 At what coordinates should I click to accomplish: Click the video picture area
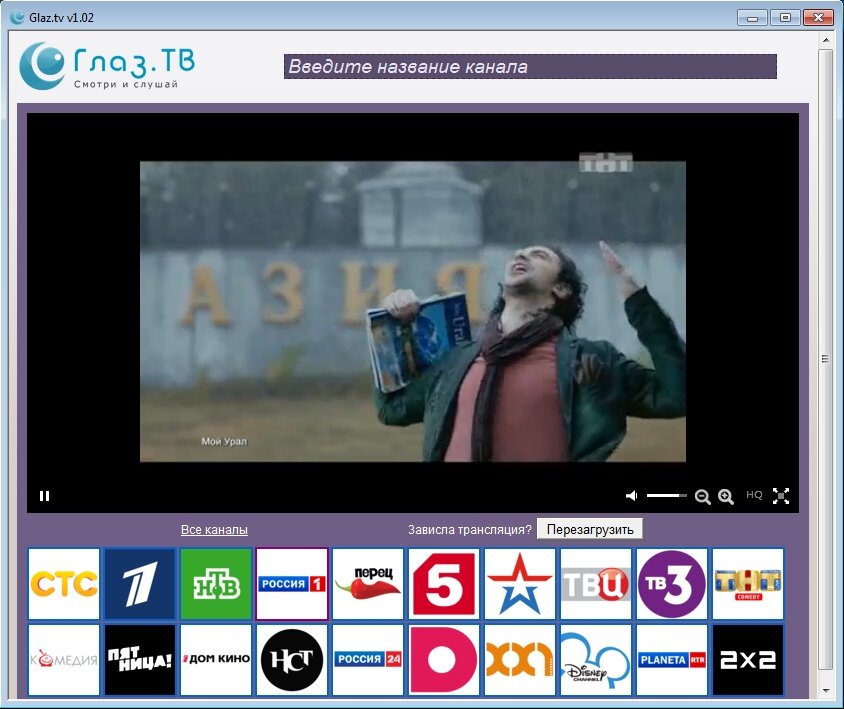click(413, 311)
